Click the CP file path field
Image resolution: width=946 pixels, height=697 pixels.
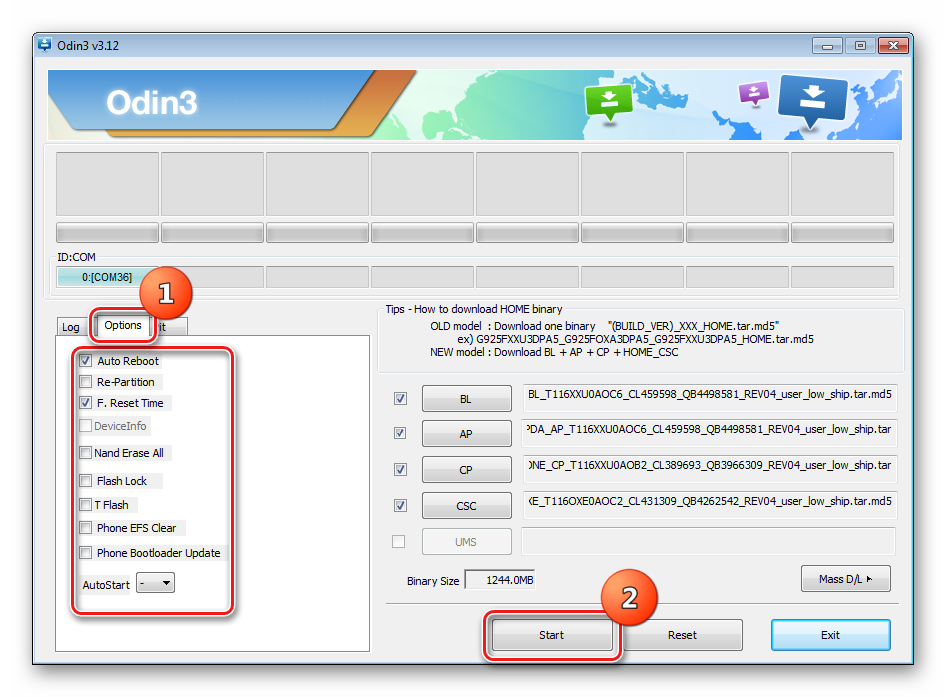[x=710, y=469]
